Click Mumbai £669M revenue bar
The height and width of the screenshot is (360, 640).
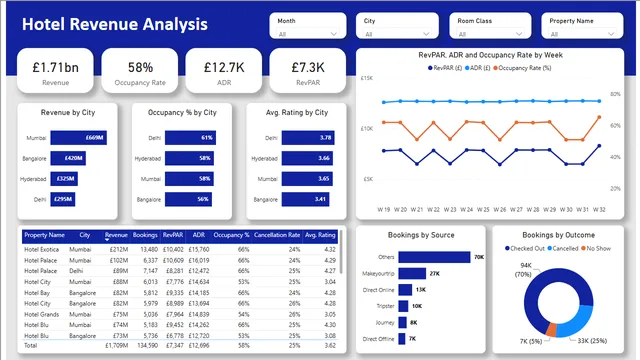78,138
